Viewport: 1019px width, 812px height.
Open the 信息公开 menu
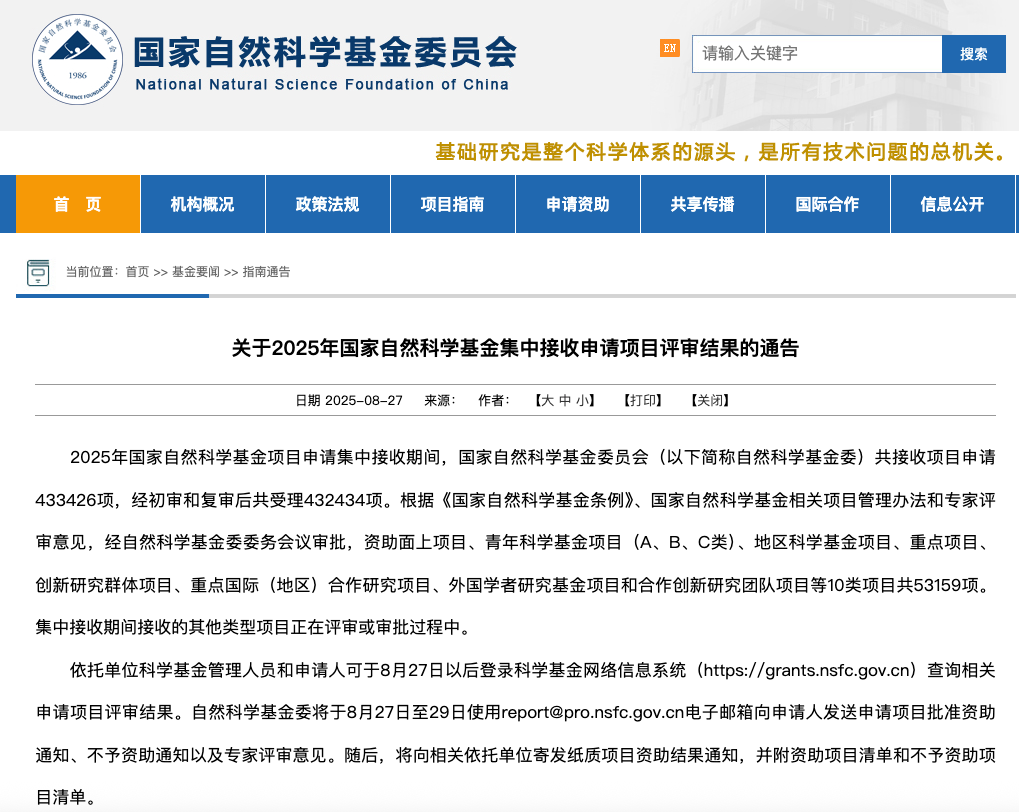(952, 204)
